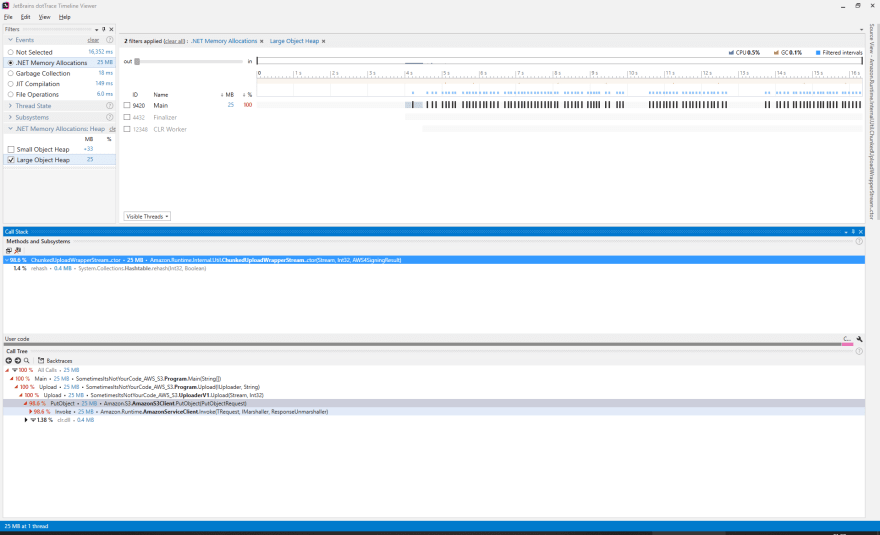Check the Main thread 9420 checkbox

coord(127,106)
